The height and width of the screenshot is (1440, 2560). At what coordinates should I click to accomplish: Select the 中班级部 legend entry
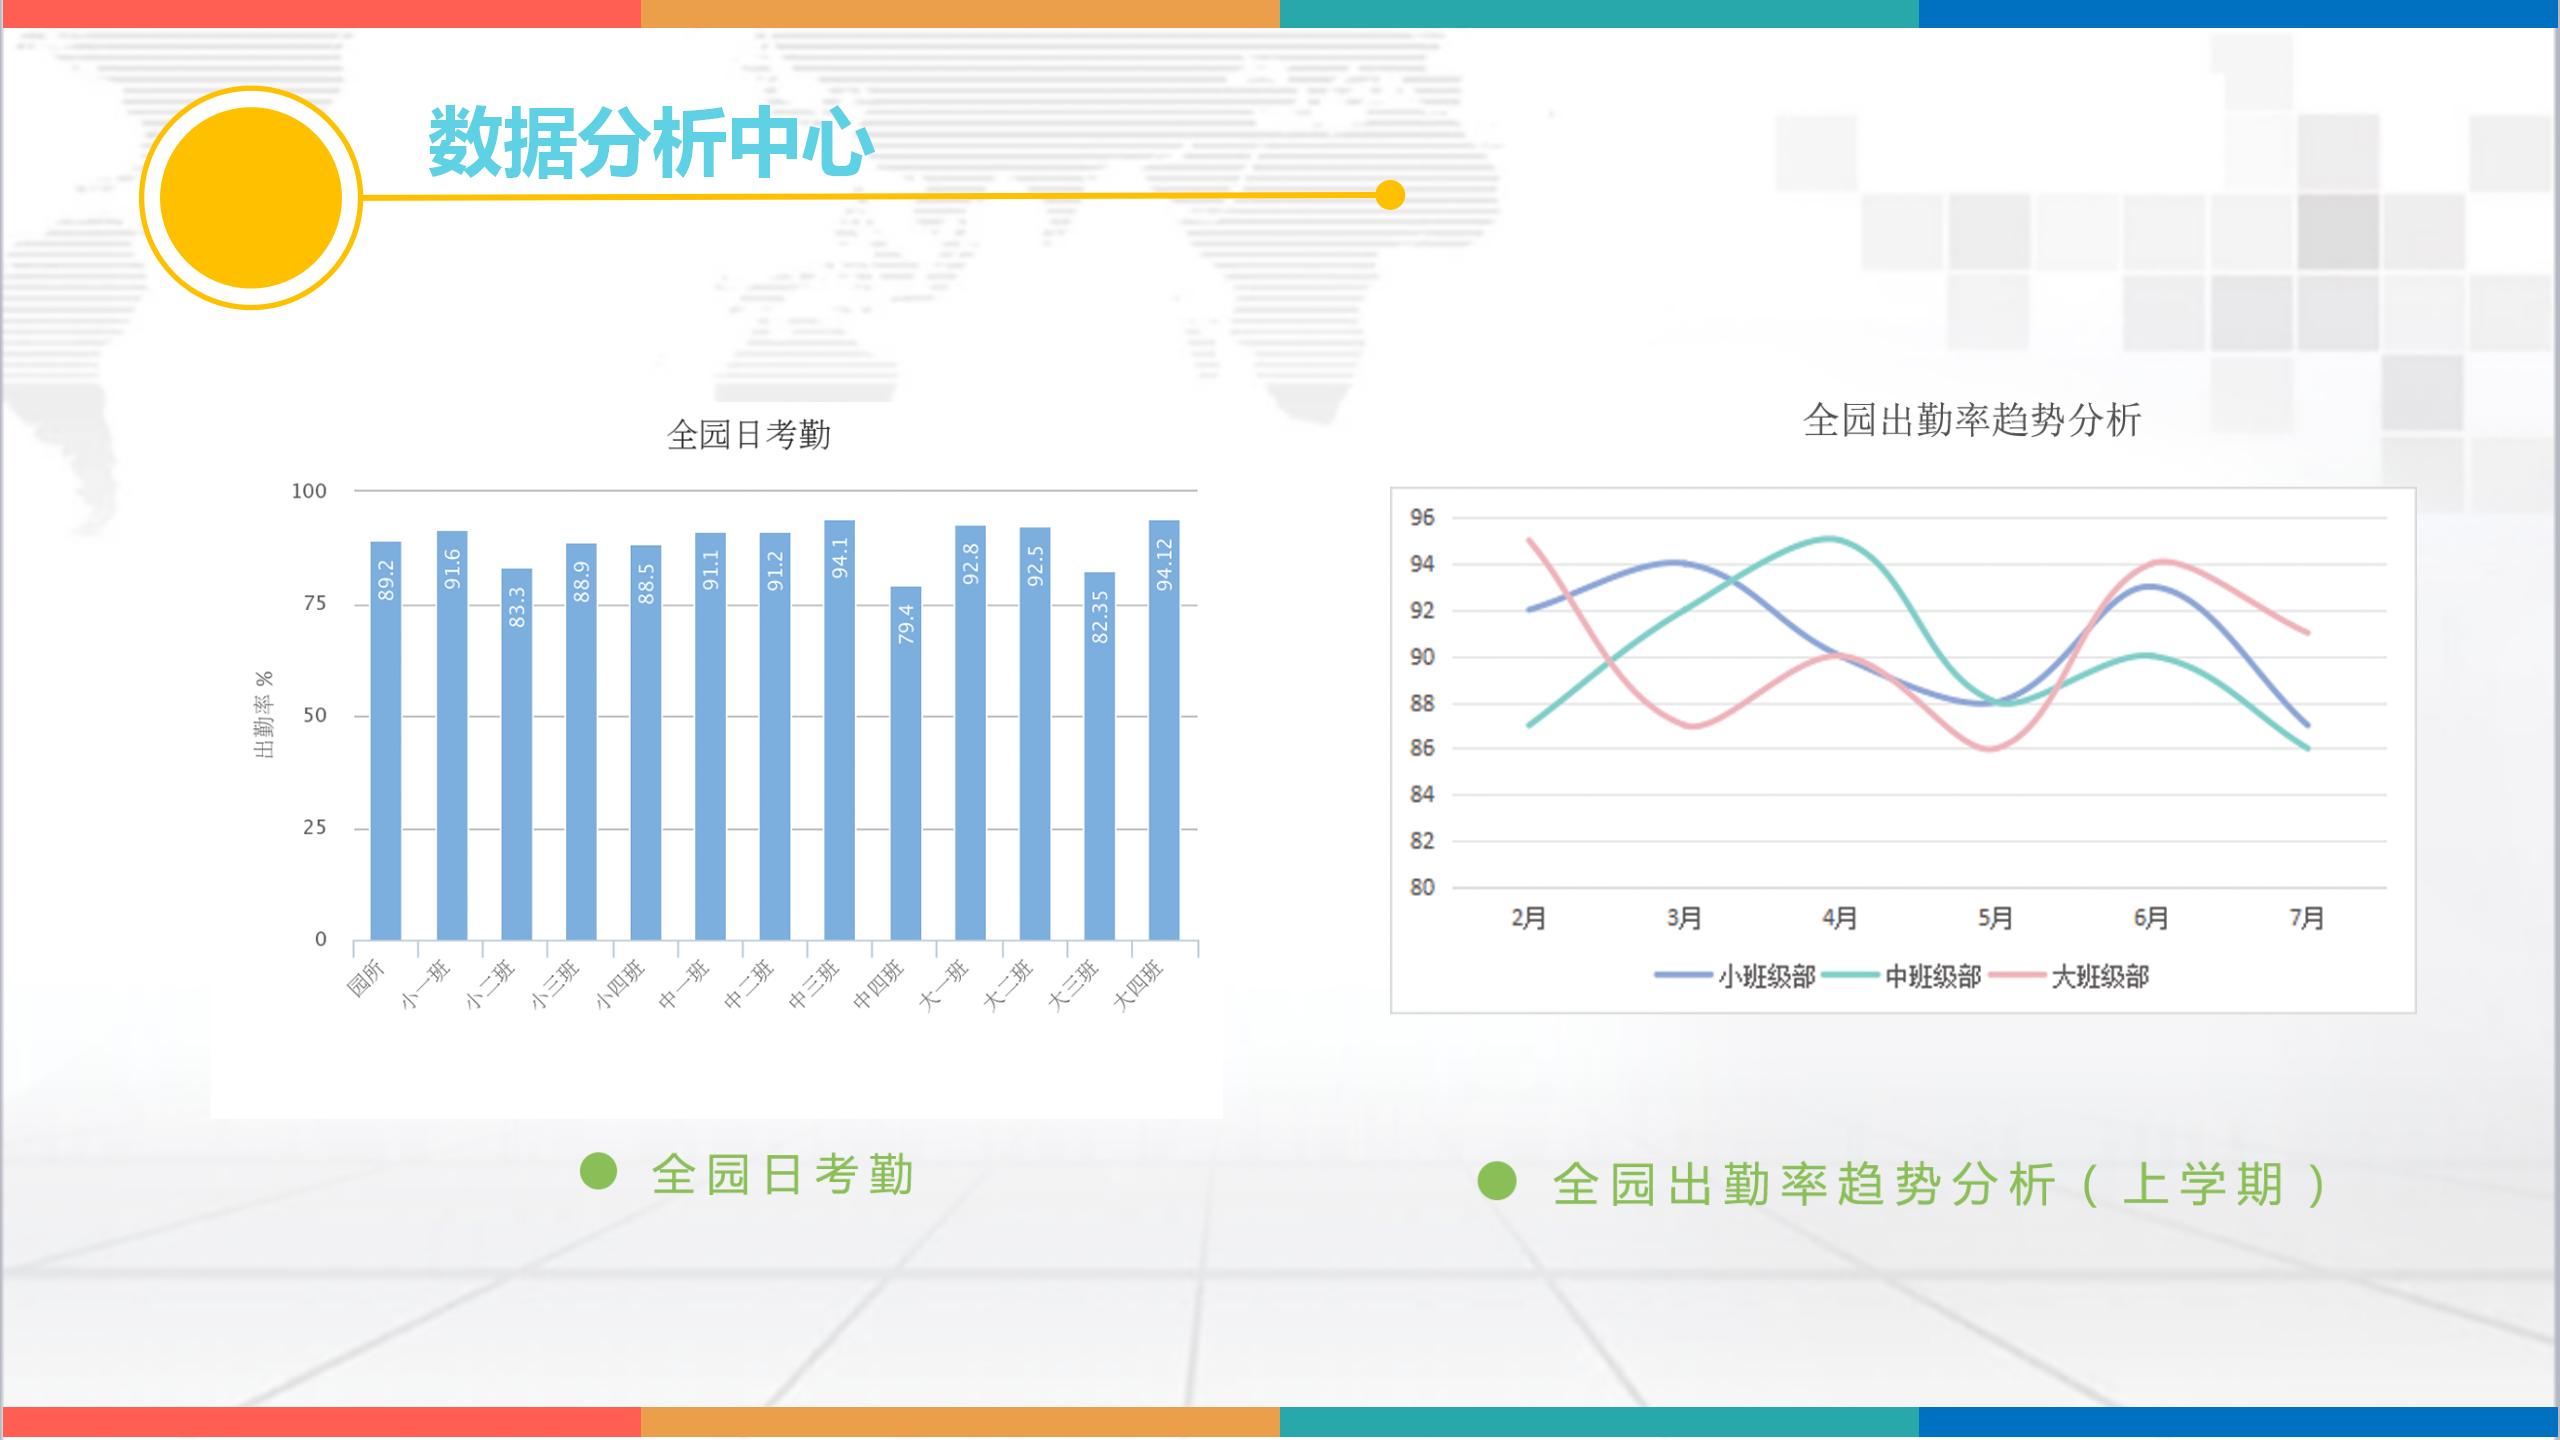pos(1932,976)
